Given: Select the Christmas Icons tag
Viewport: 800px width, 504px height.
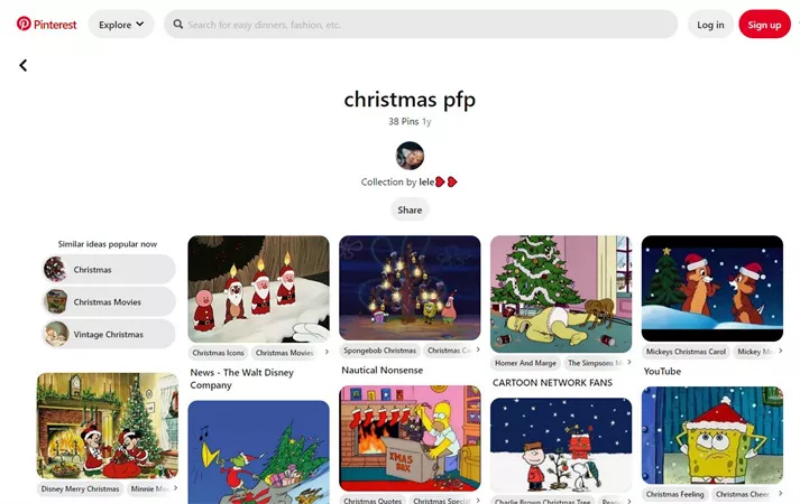Looking at the screenshot, I should [218, 352].
